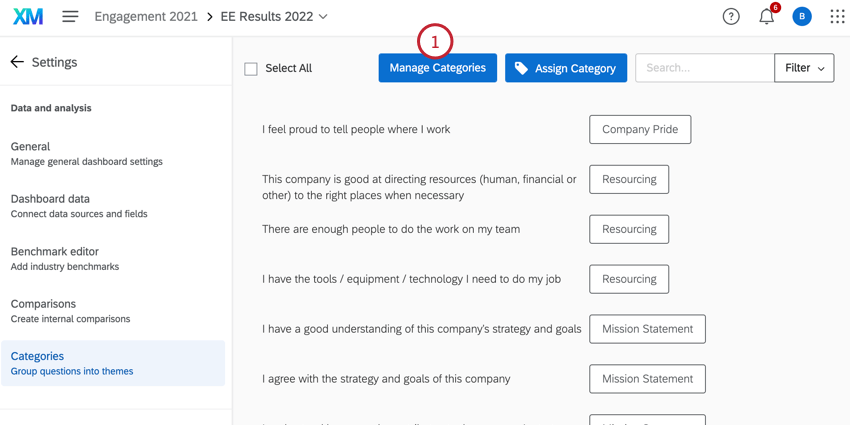Open the app switcher grid icon
The width and height of the screenshot is (850, 425).
(x=837, y=17)
